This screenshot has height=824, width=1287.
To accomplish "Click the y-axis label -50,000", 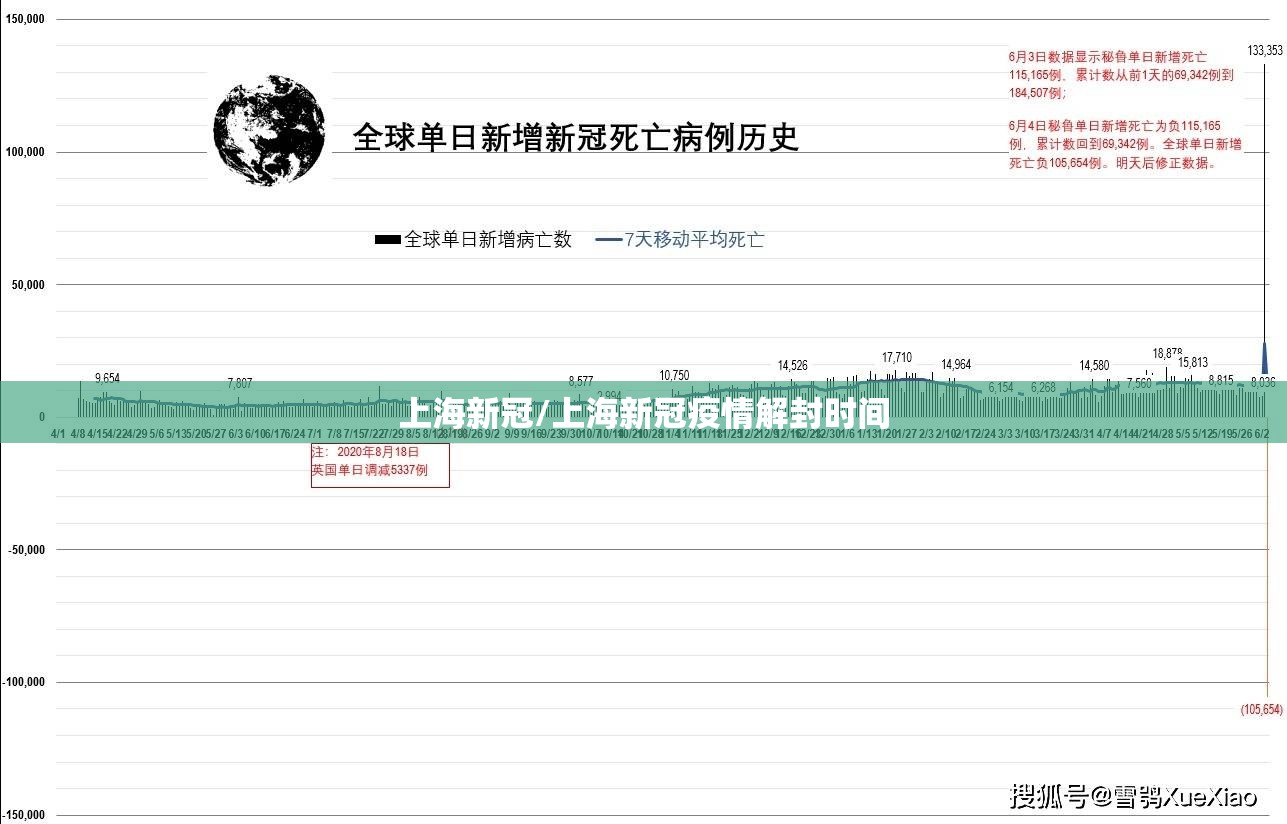I will (x=27, y=549).
